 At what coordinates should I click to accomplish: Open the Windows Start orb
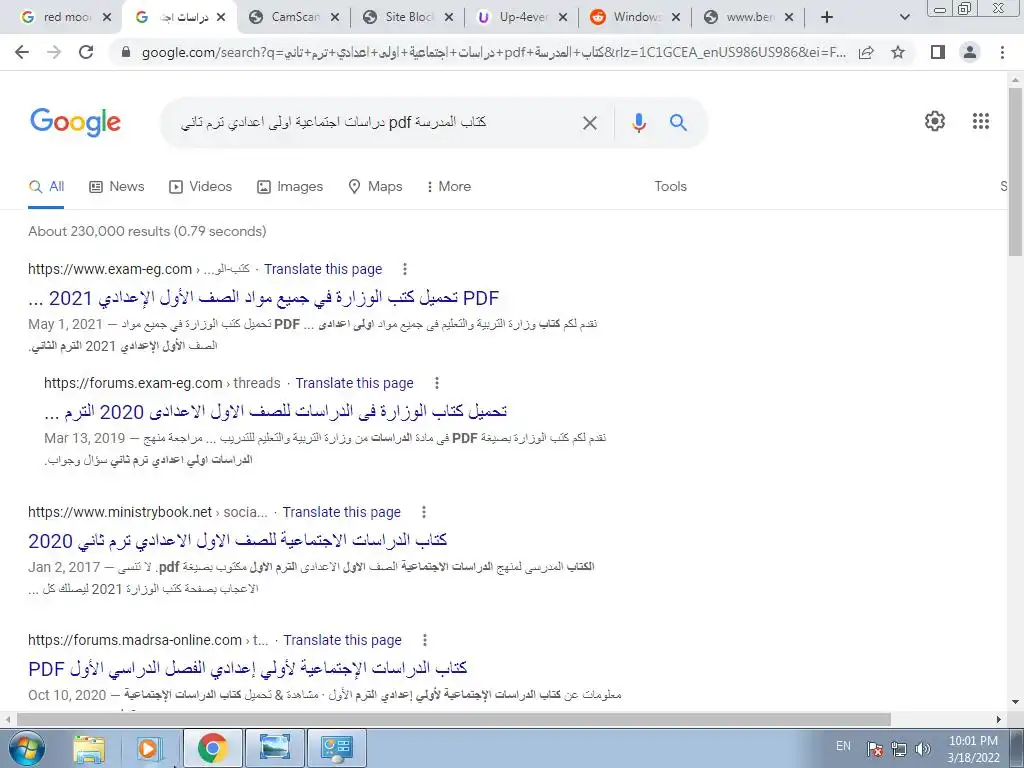[26, 748]
